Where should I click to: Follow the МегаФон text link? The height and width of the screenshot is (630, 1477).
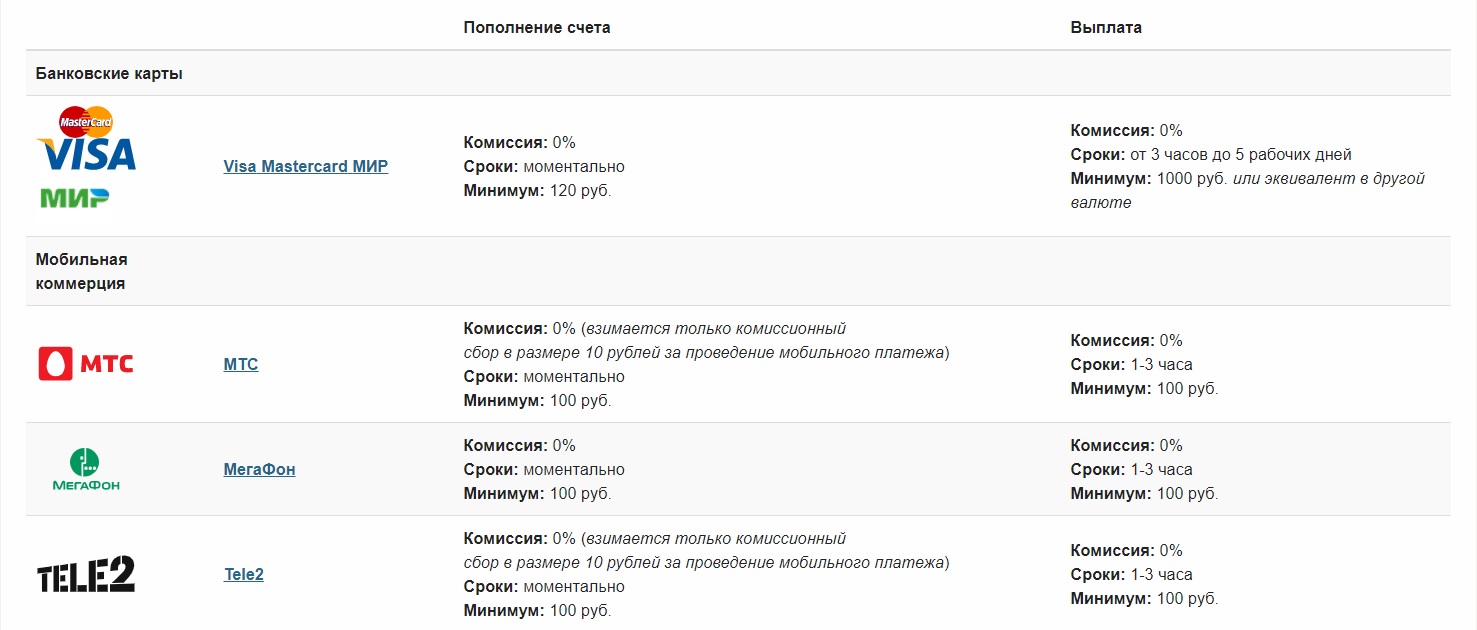point(259,470)
